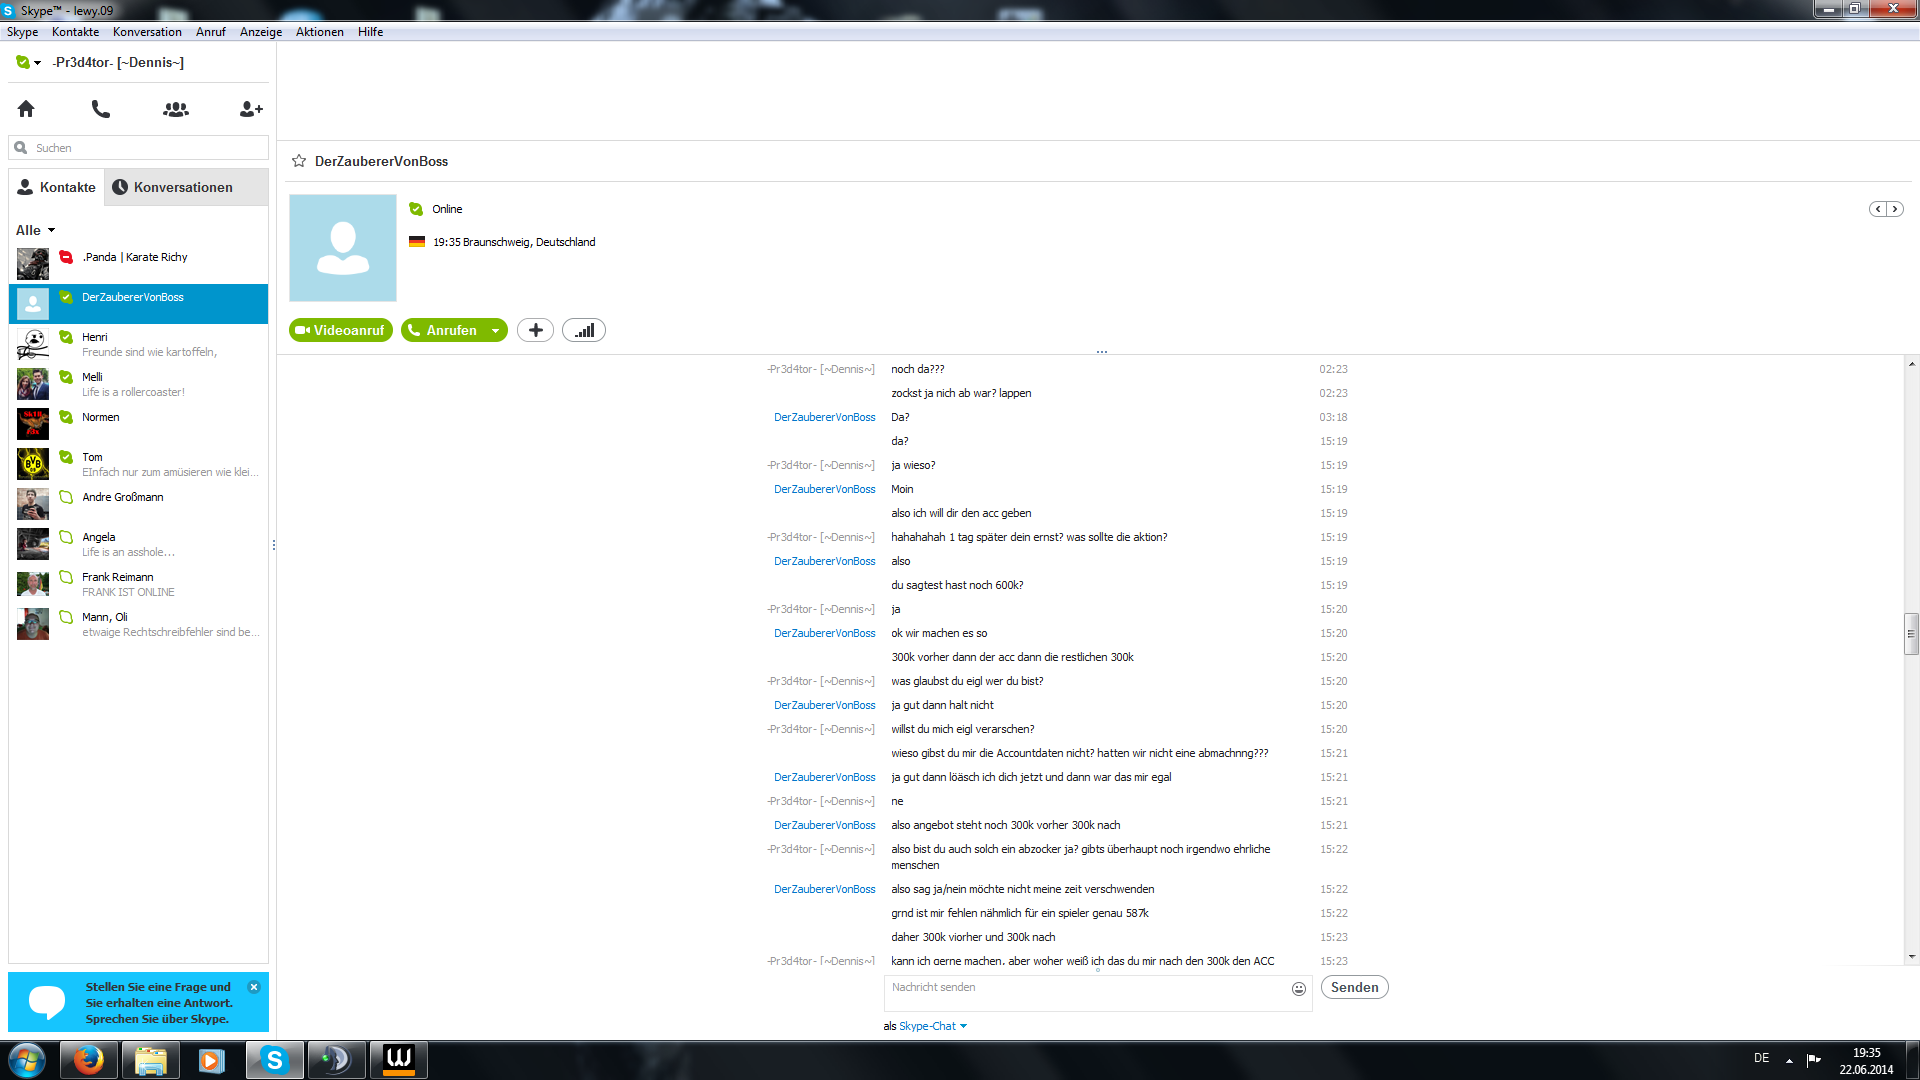Image resolution: width=1920 pixels, height=1080 pixels.
Task: Click sidebar collapse handle dots
Action: (273, 545)
